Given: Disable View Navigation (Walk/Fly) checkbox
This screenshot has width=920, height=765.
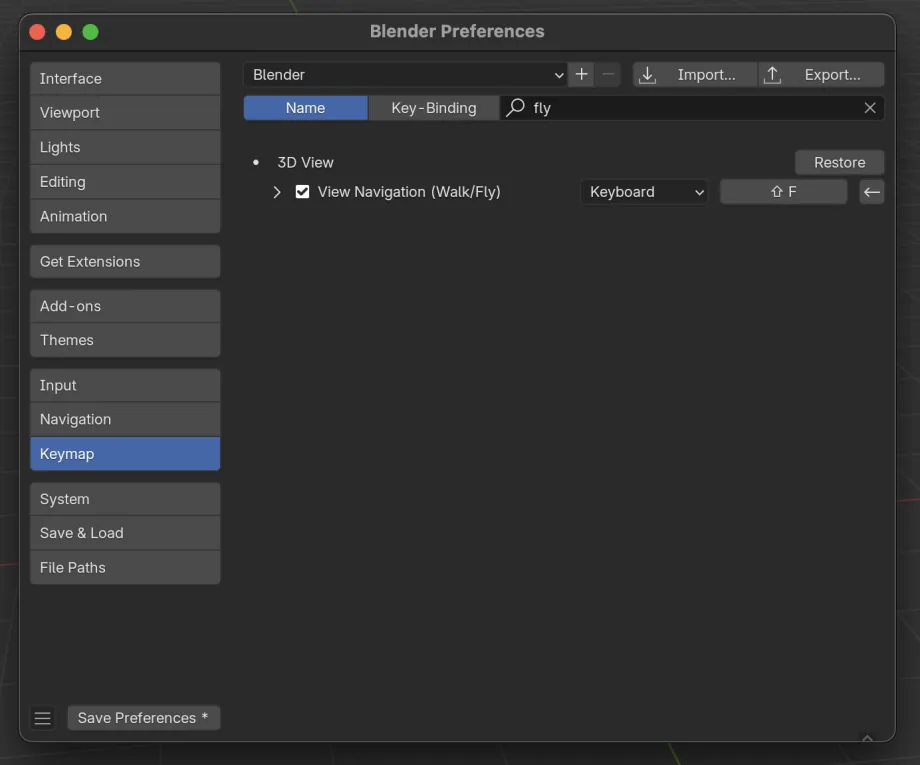Looking at the screenshot, I should tap(302, 192).
